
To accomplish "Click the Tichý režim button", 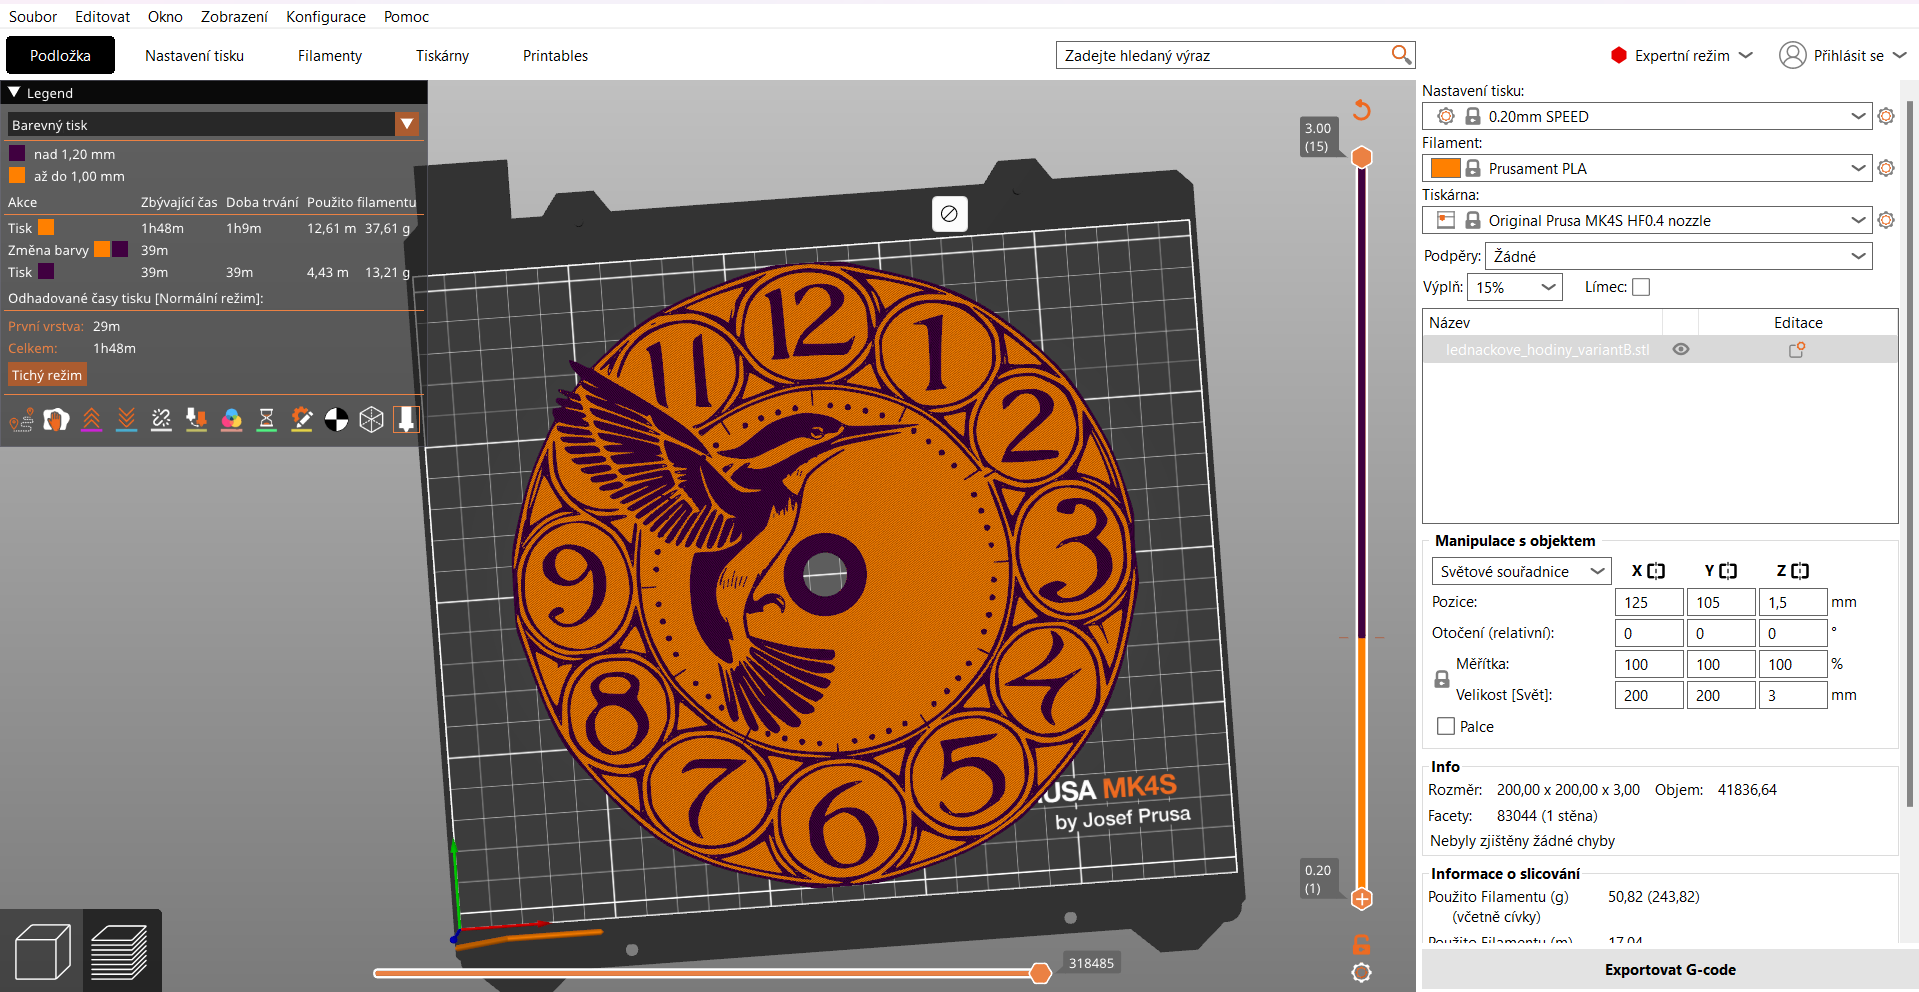I will click(x=47, y=375).
